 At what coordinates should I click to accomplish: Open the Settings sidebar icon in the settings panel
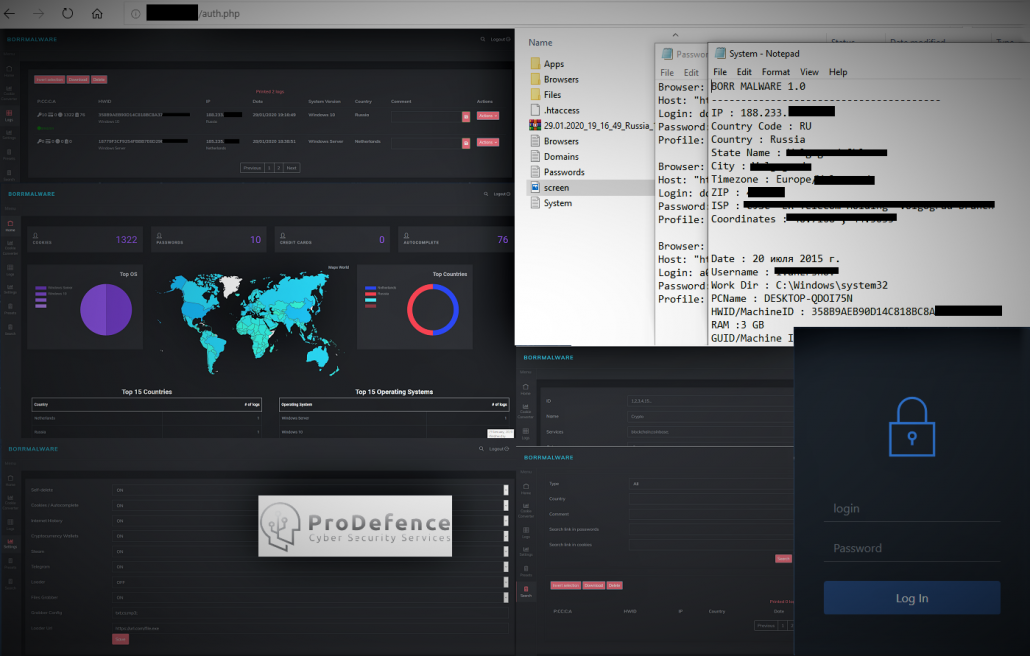point(10,543)
